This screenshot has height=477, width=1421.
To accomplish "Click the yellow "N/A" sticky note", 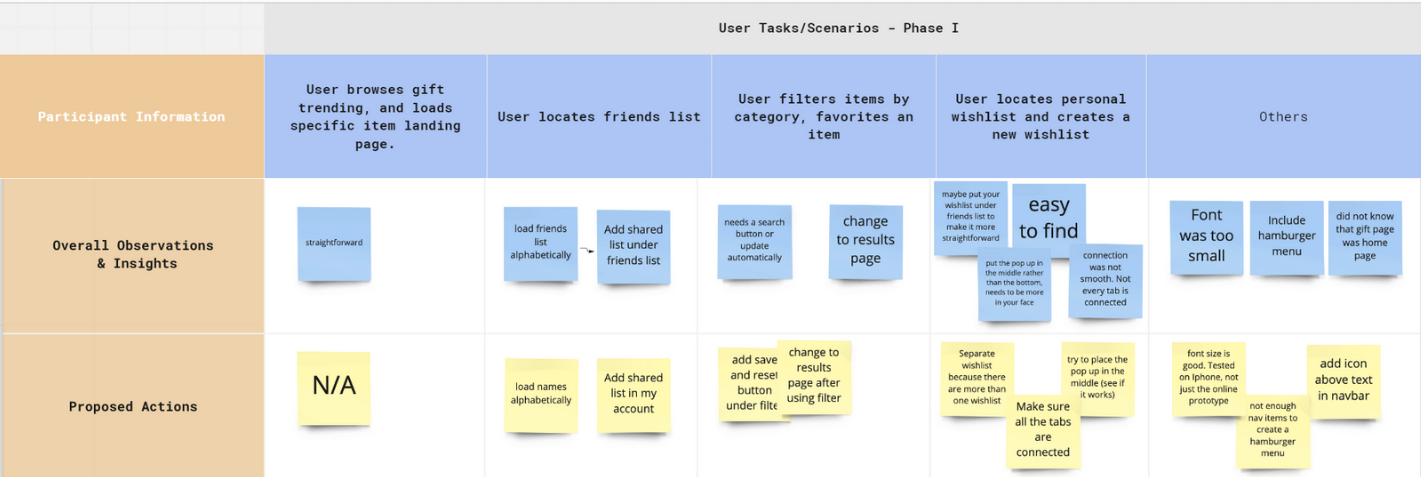I will (x=334, y=387).
